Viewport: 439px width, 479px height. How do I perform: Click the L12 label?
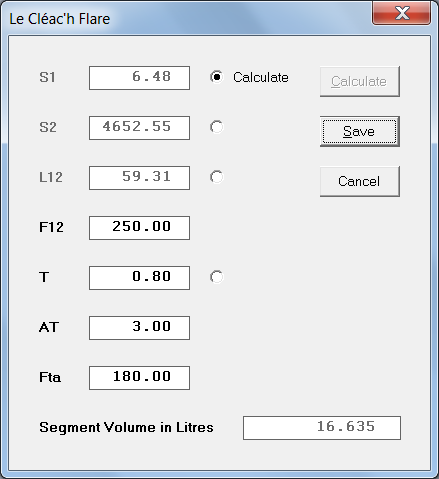[x=51, y=177]
